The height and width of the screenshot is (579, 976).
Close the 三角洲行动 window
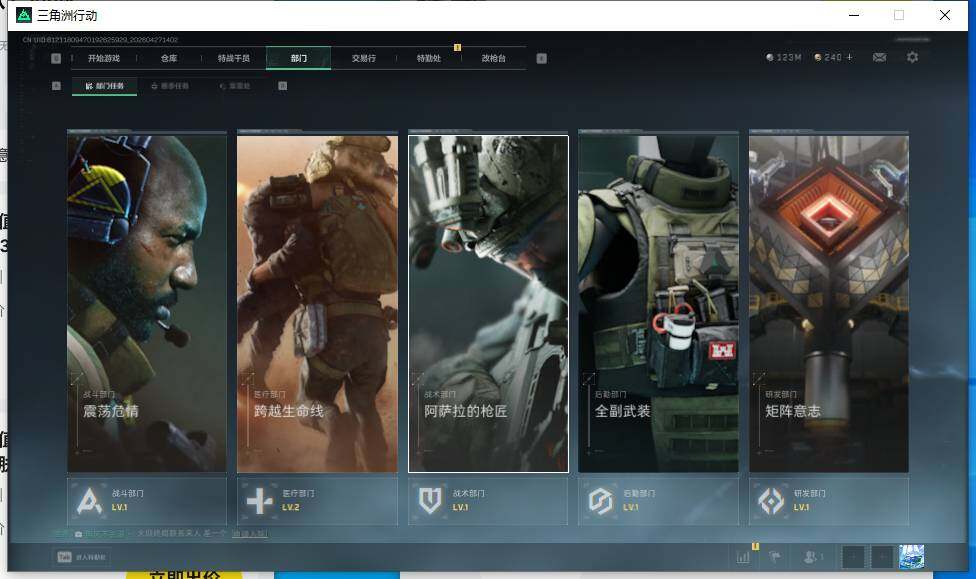coord(945,15)
